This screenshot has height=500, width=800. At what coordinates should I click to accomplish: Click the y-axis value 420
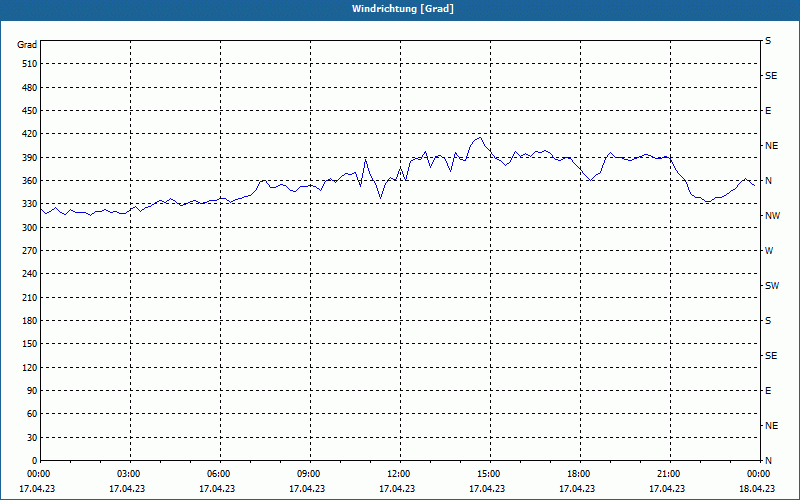(x=30, y=134)
